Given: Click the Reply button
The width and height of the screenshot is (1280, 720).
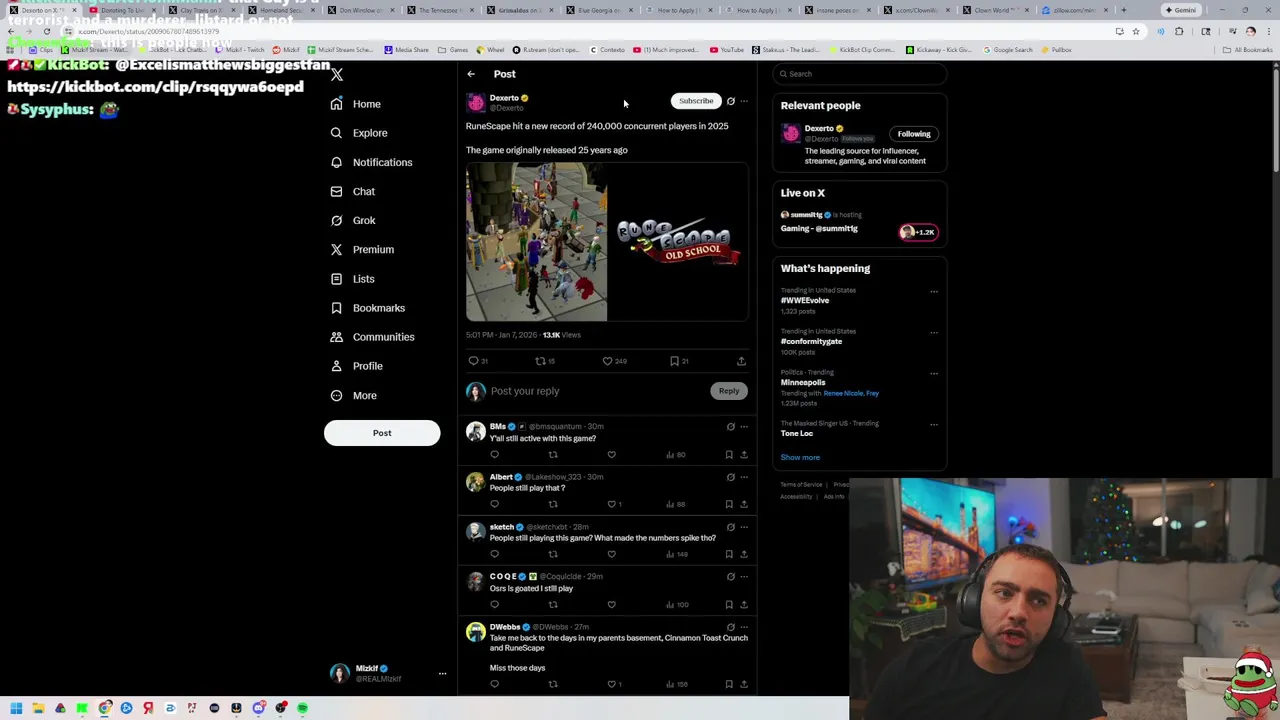Looking at the screenshot, I should (729, 391).
